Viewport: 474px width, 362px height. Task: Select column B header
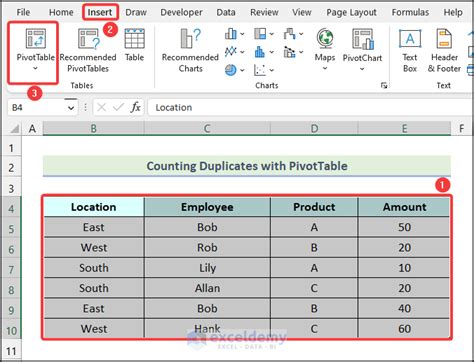(x=94, y=128)
